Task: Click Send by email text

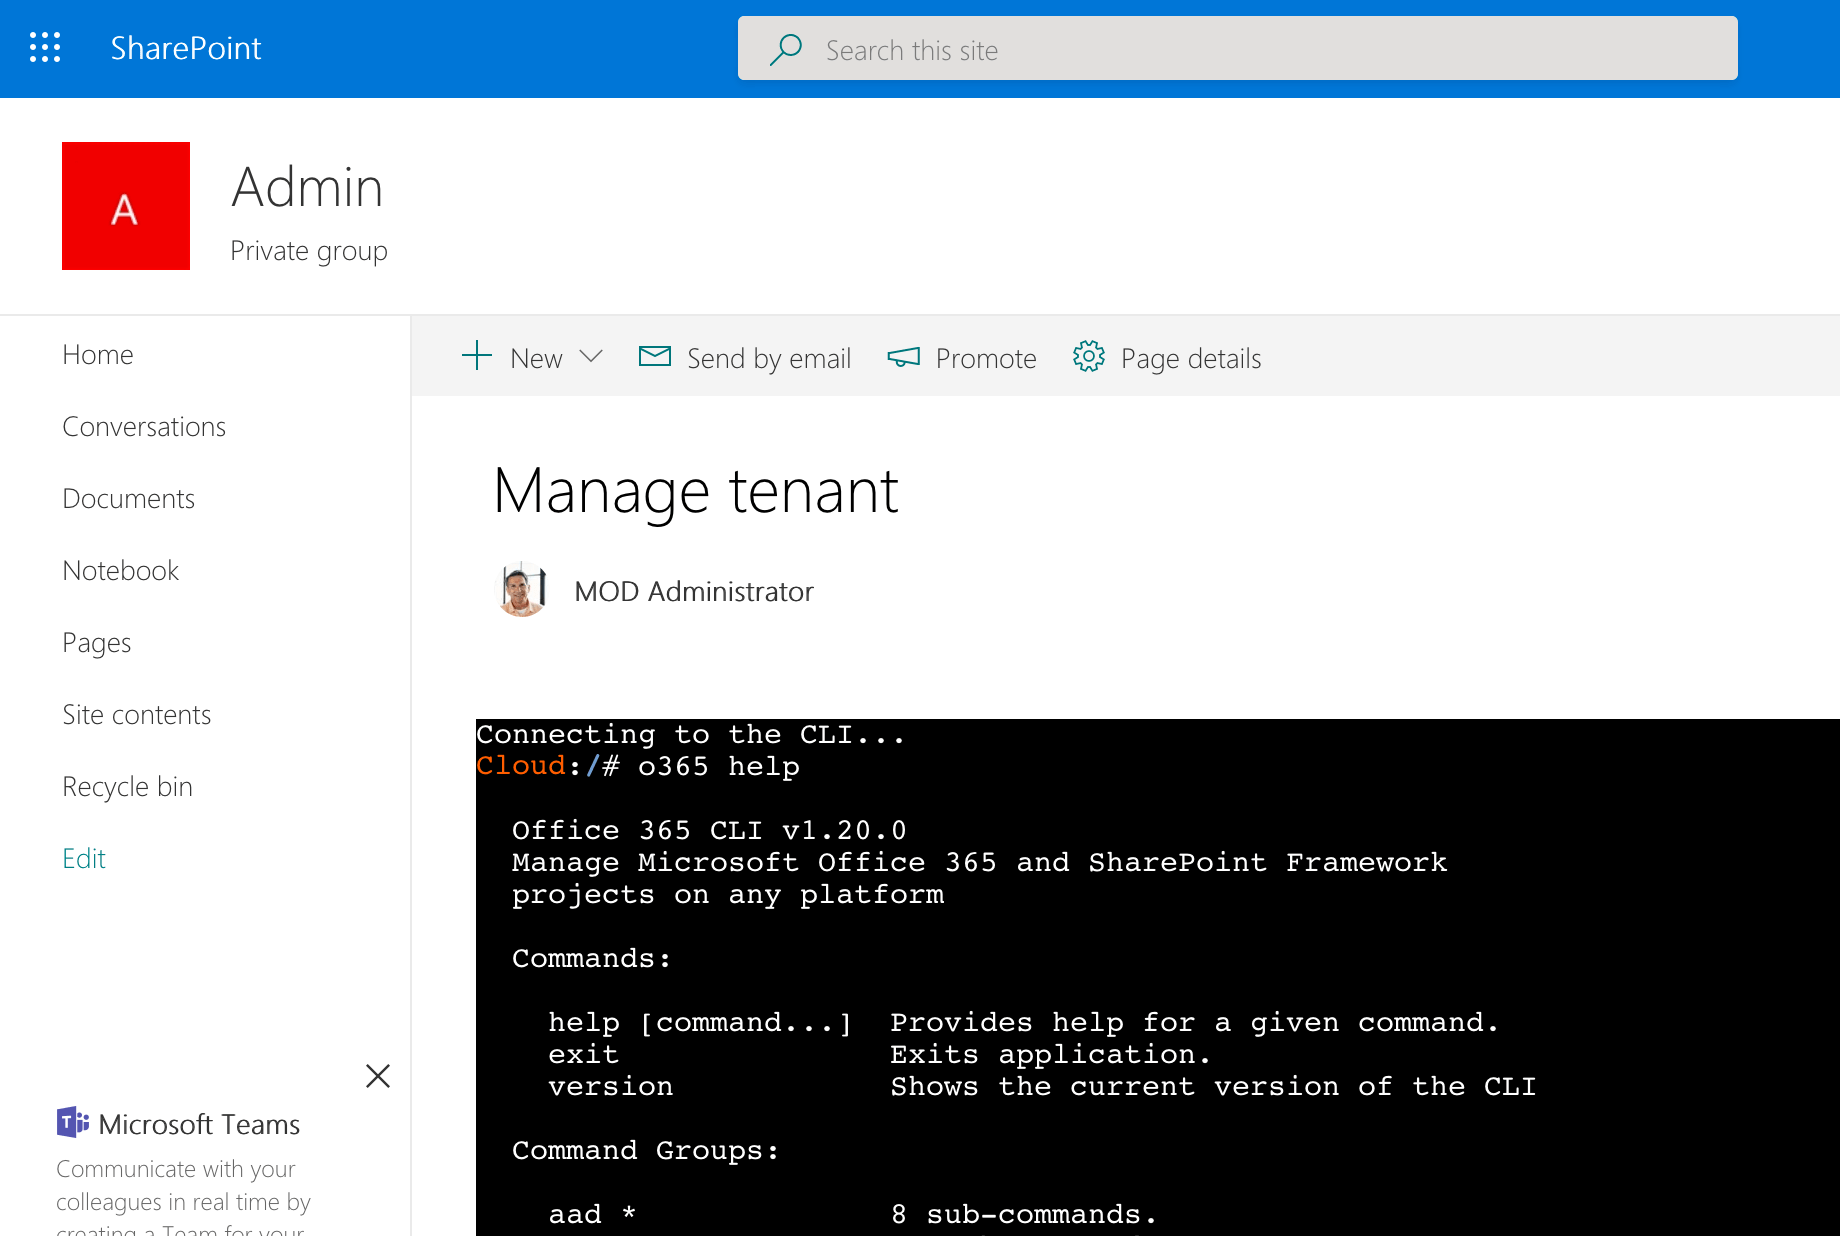Action: tap(769, 358)
